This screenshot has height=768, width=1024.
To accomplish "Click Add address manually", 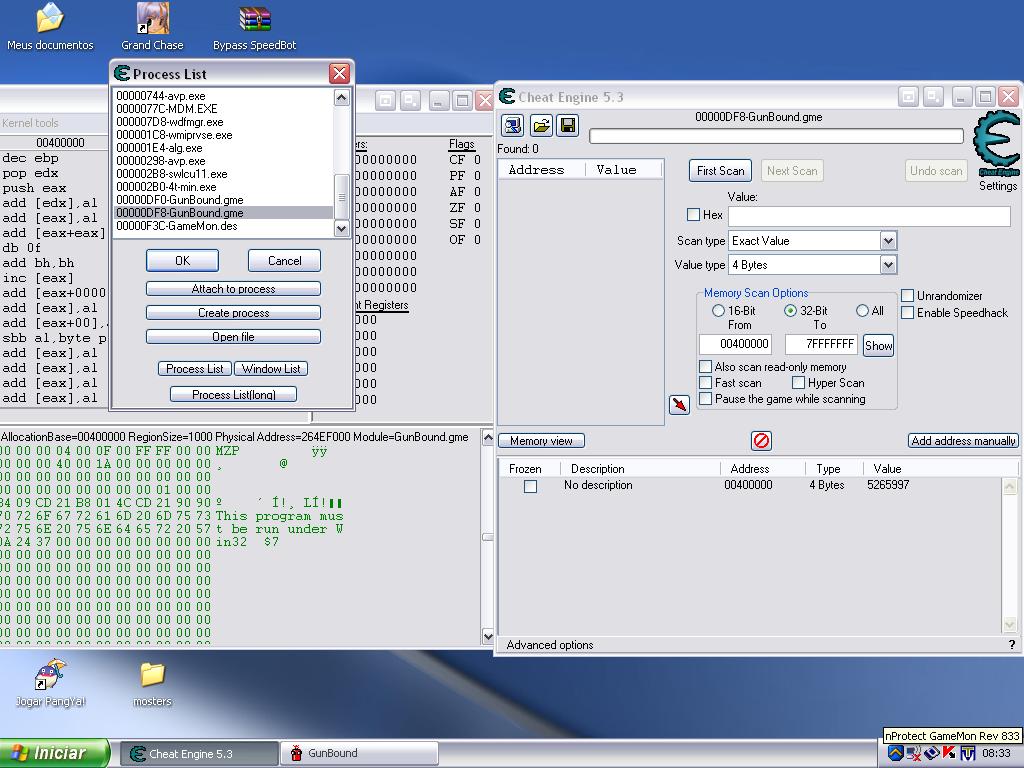I will 963,441.
